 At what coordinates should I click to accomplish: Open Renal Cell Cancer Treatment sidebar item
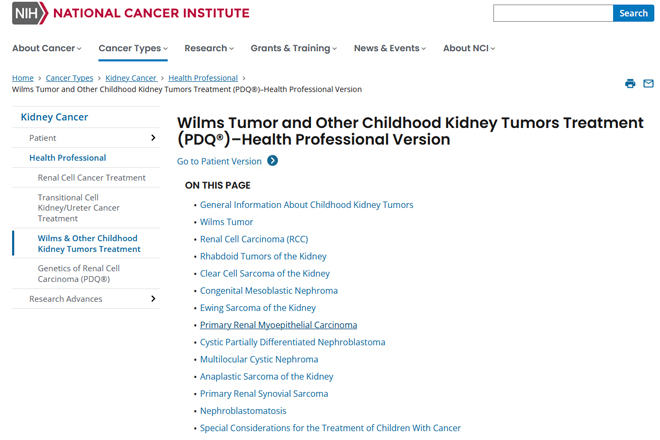[x=91, y=178]
